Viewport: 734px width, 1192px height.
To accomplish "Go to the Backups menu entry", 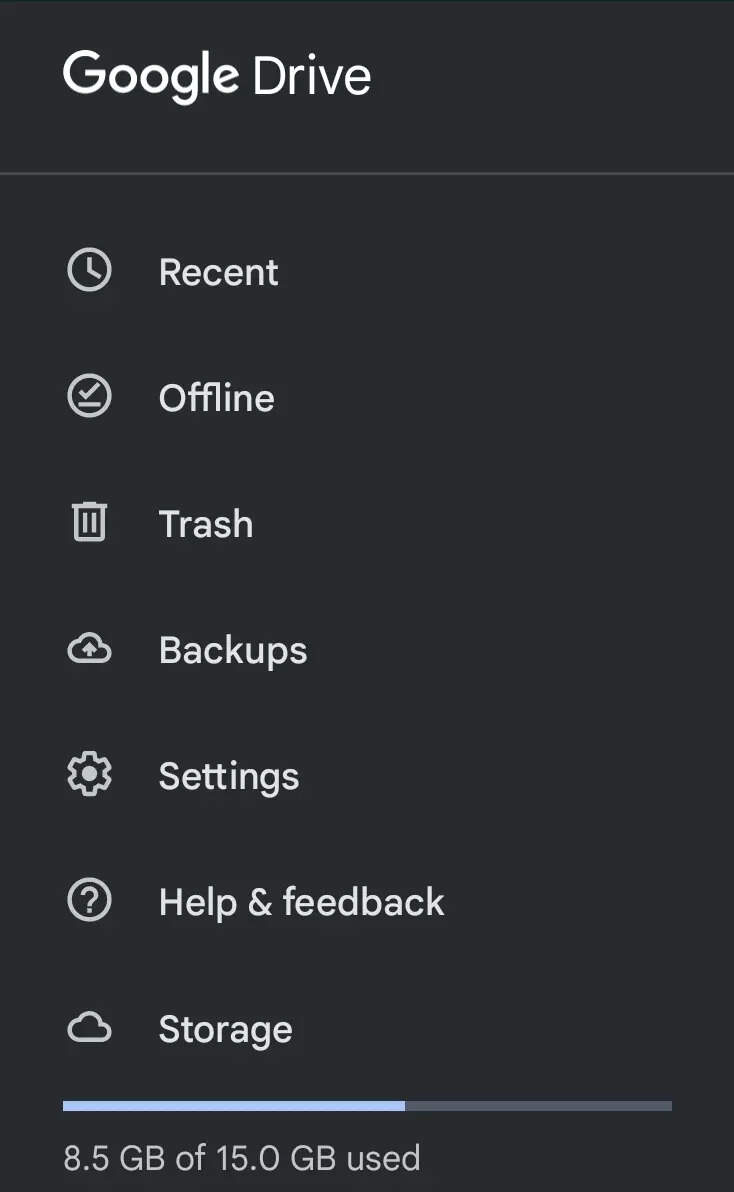I will click(367, 650).
